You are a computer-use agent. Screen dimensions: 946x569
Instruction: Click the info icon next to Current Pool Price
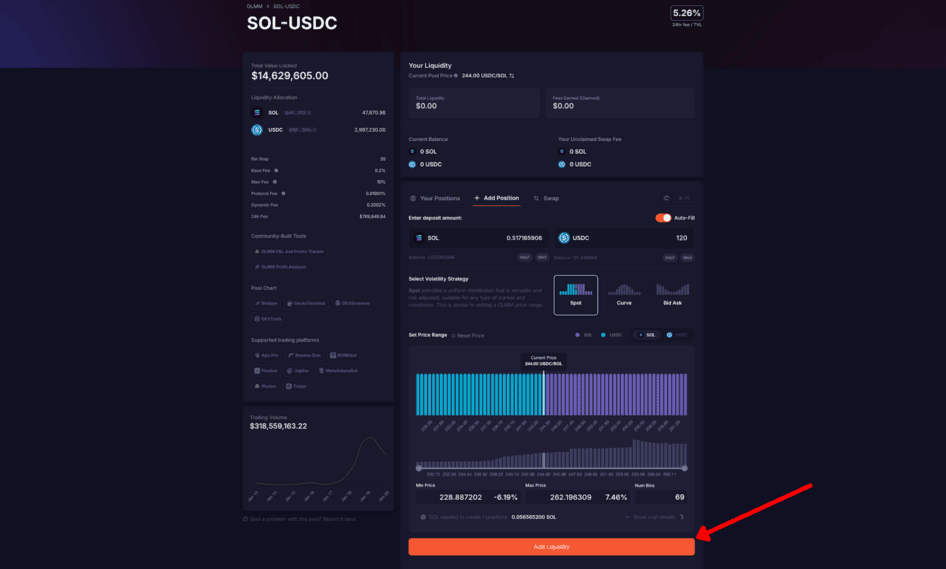(456, 76)
